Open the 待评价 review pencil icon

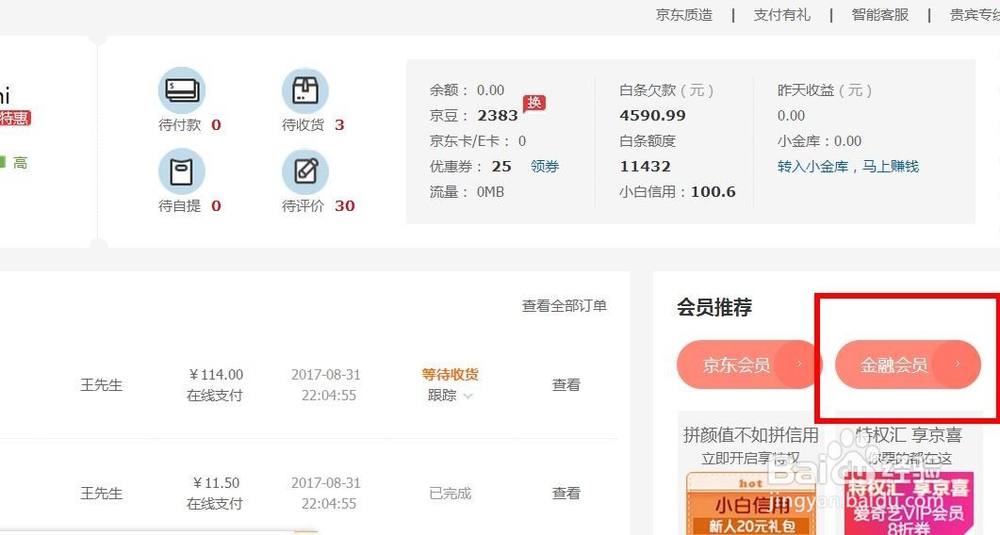coord(305,172)
